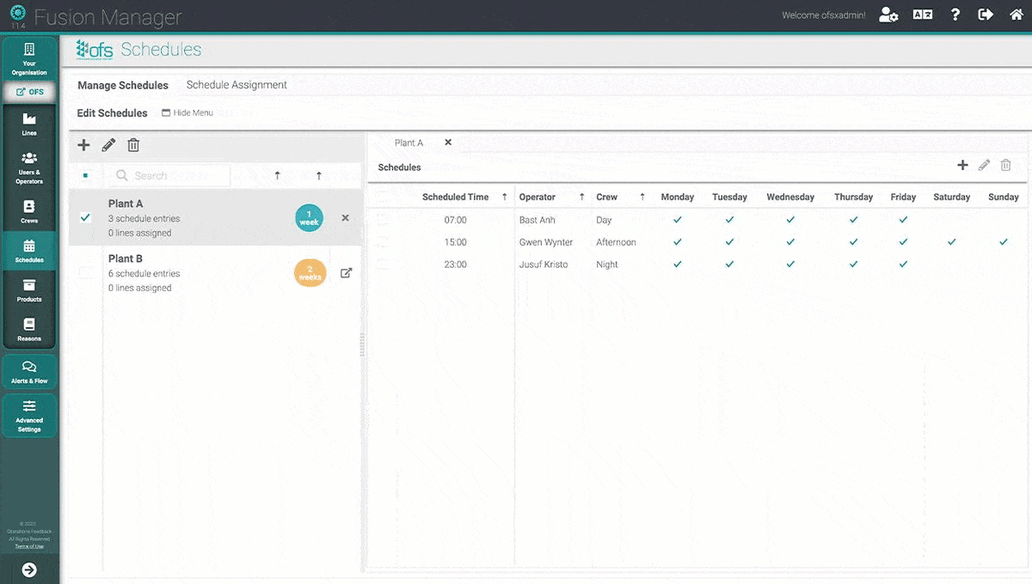This screenshot has height=584, width=1032.
Task: Add a schedule entry with right-panel plus icon
Action: (x=962, y=166)
